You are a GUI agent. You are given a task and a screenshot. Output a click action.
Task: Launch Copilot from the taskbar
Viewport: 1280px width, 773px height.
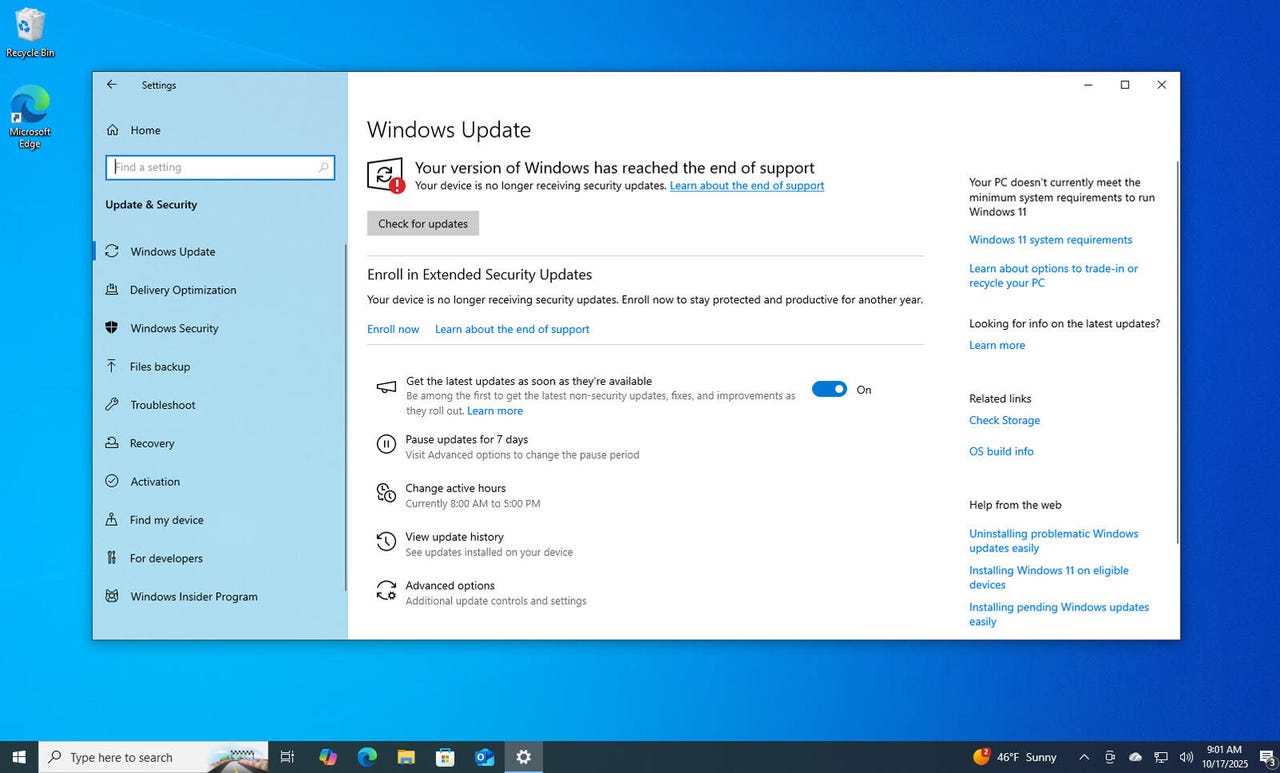[x=328, y=757]
